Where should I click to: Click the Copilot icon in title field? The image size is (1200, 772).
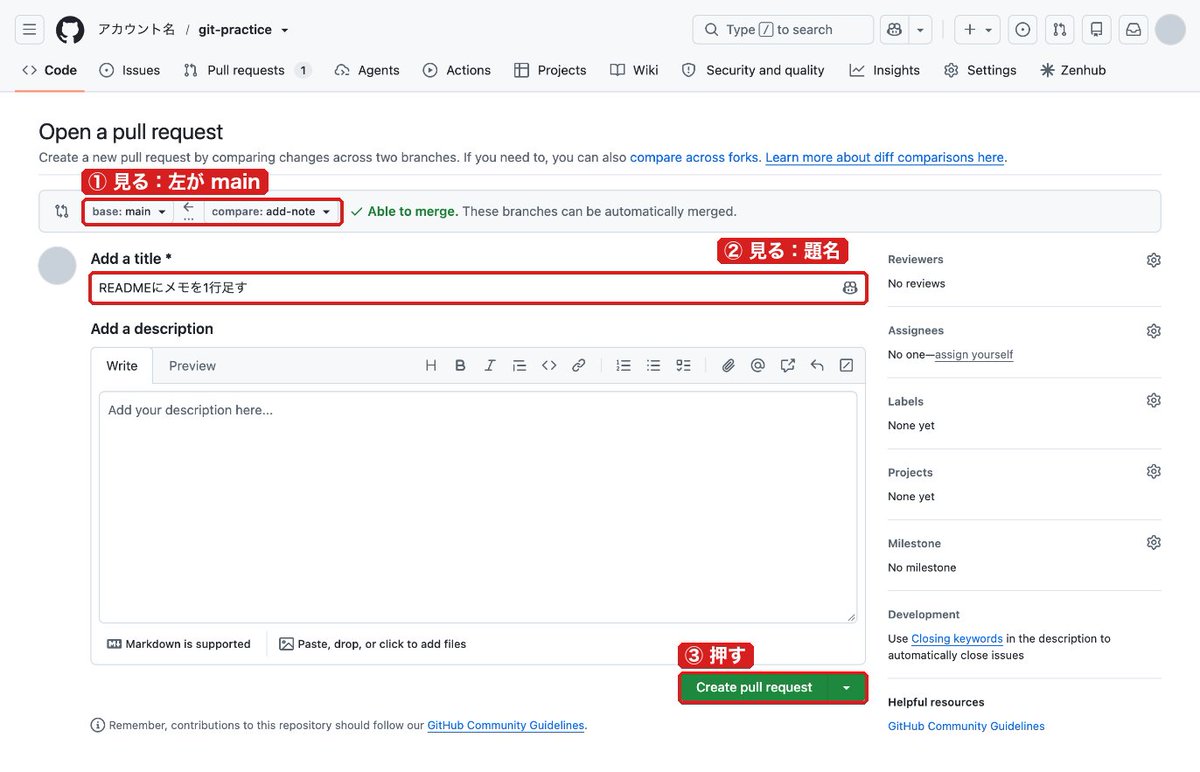[850, 288]
